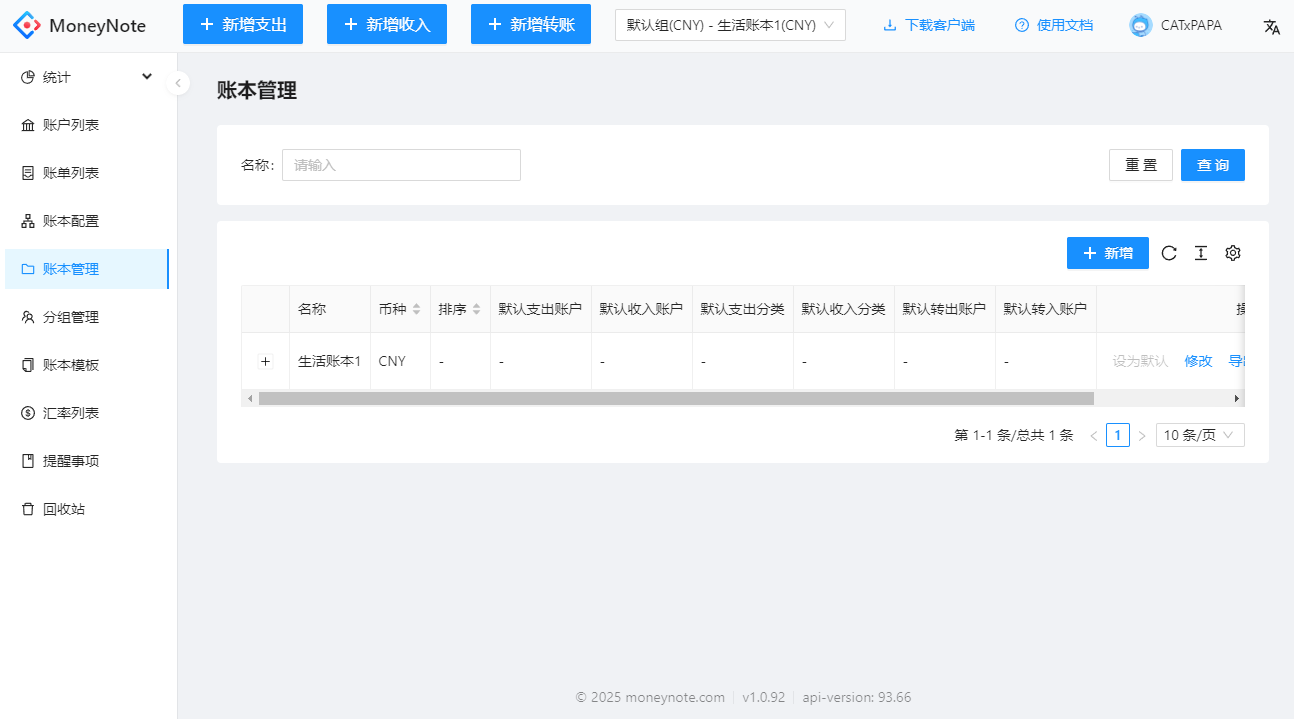Viewport: 1294px width, 719px height.
Task: Sort the table by 币种 column
Action: point(400,309)
